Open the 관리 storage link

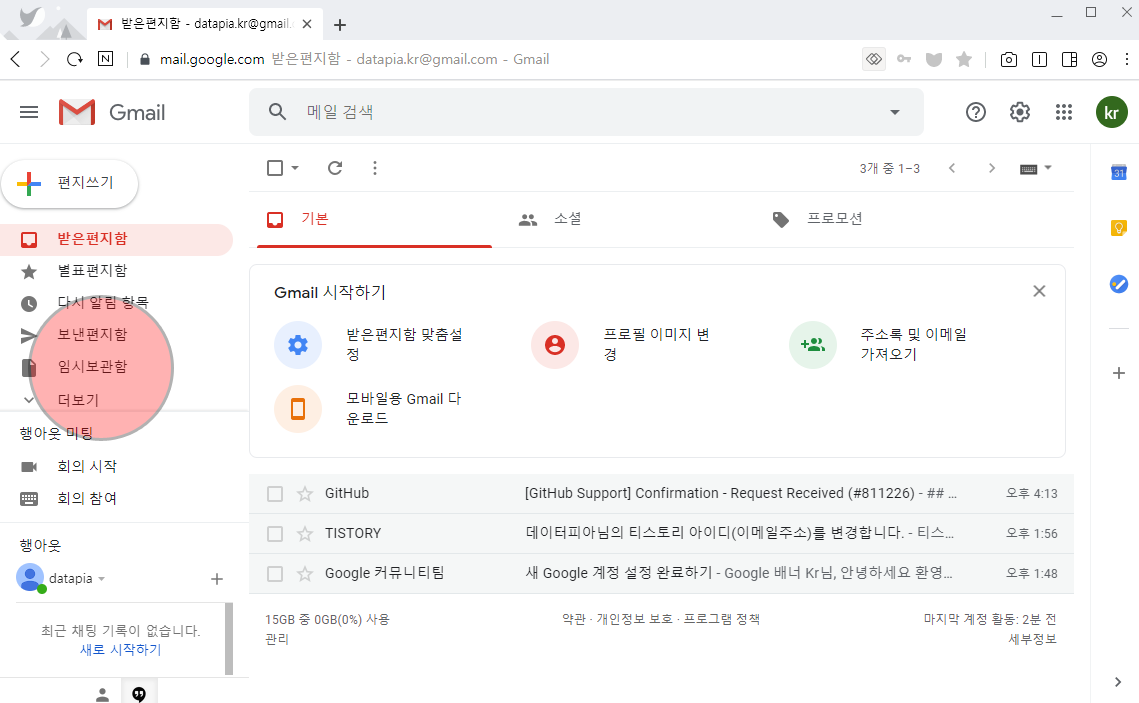[x=277, y=639]
